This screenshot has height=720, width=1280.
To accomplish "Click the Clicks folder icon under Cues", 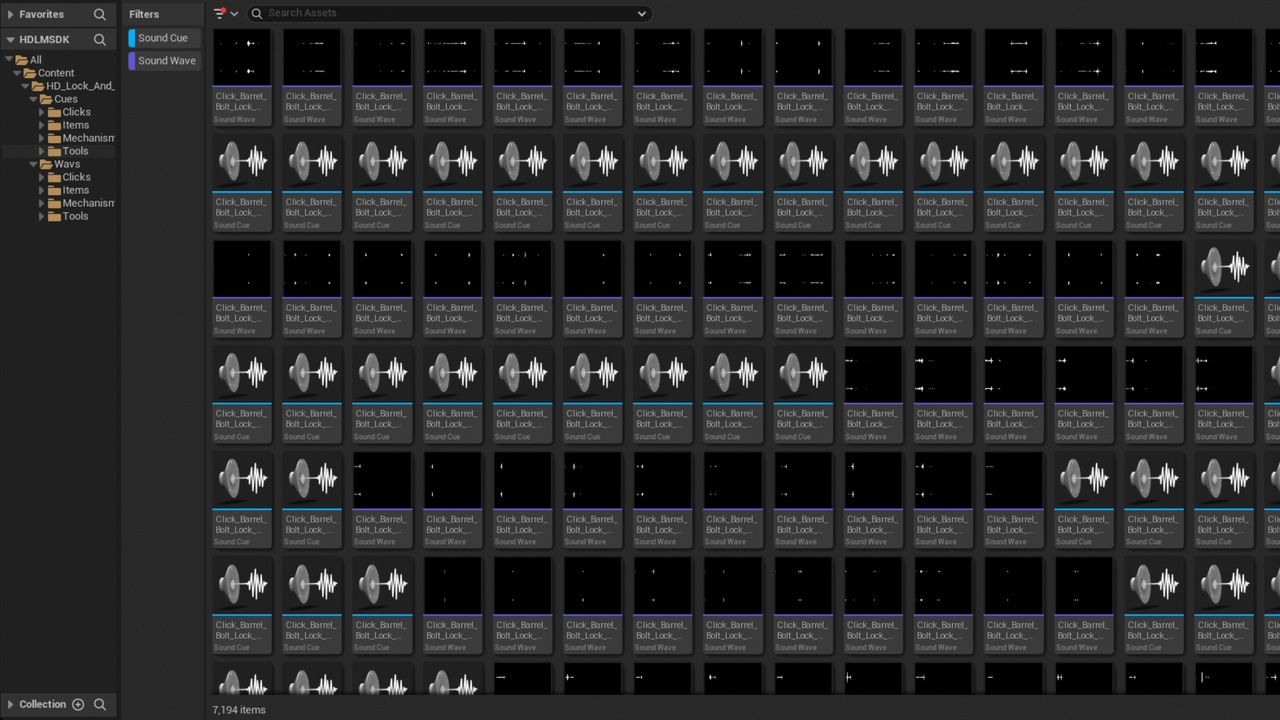I will [55, 112].
